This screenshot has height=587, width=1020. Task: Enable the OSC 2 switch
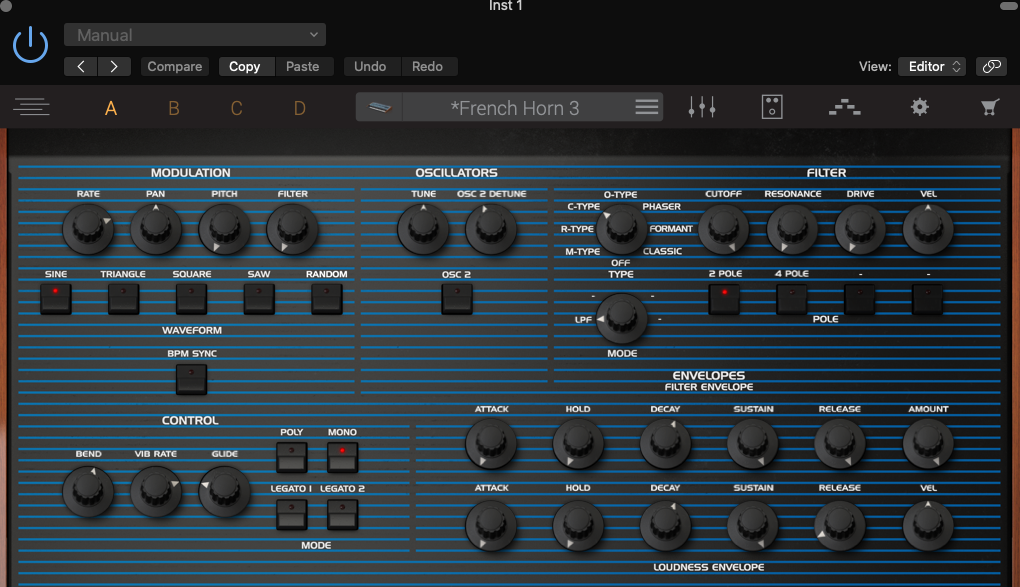(x=457, y=298)
